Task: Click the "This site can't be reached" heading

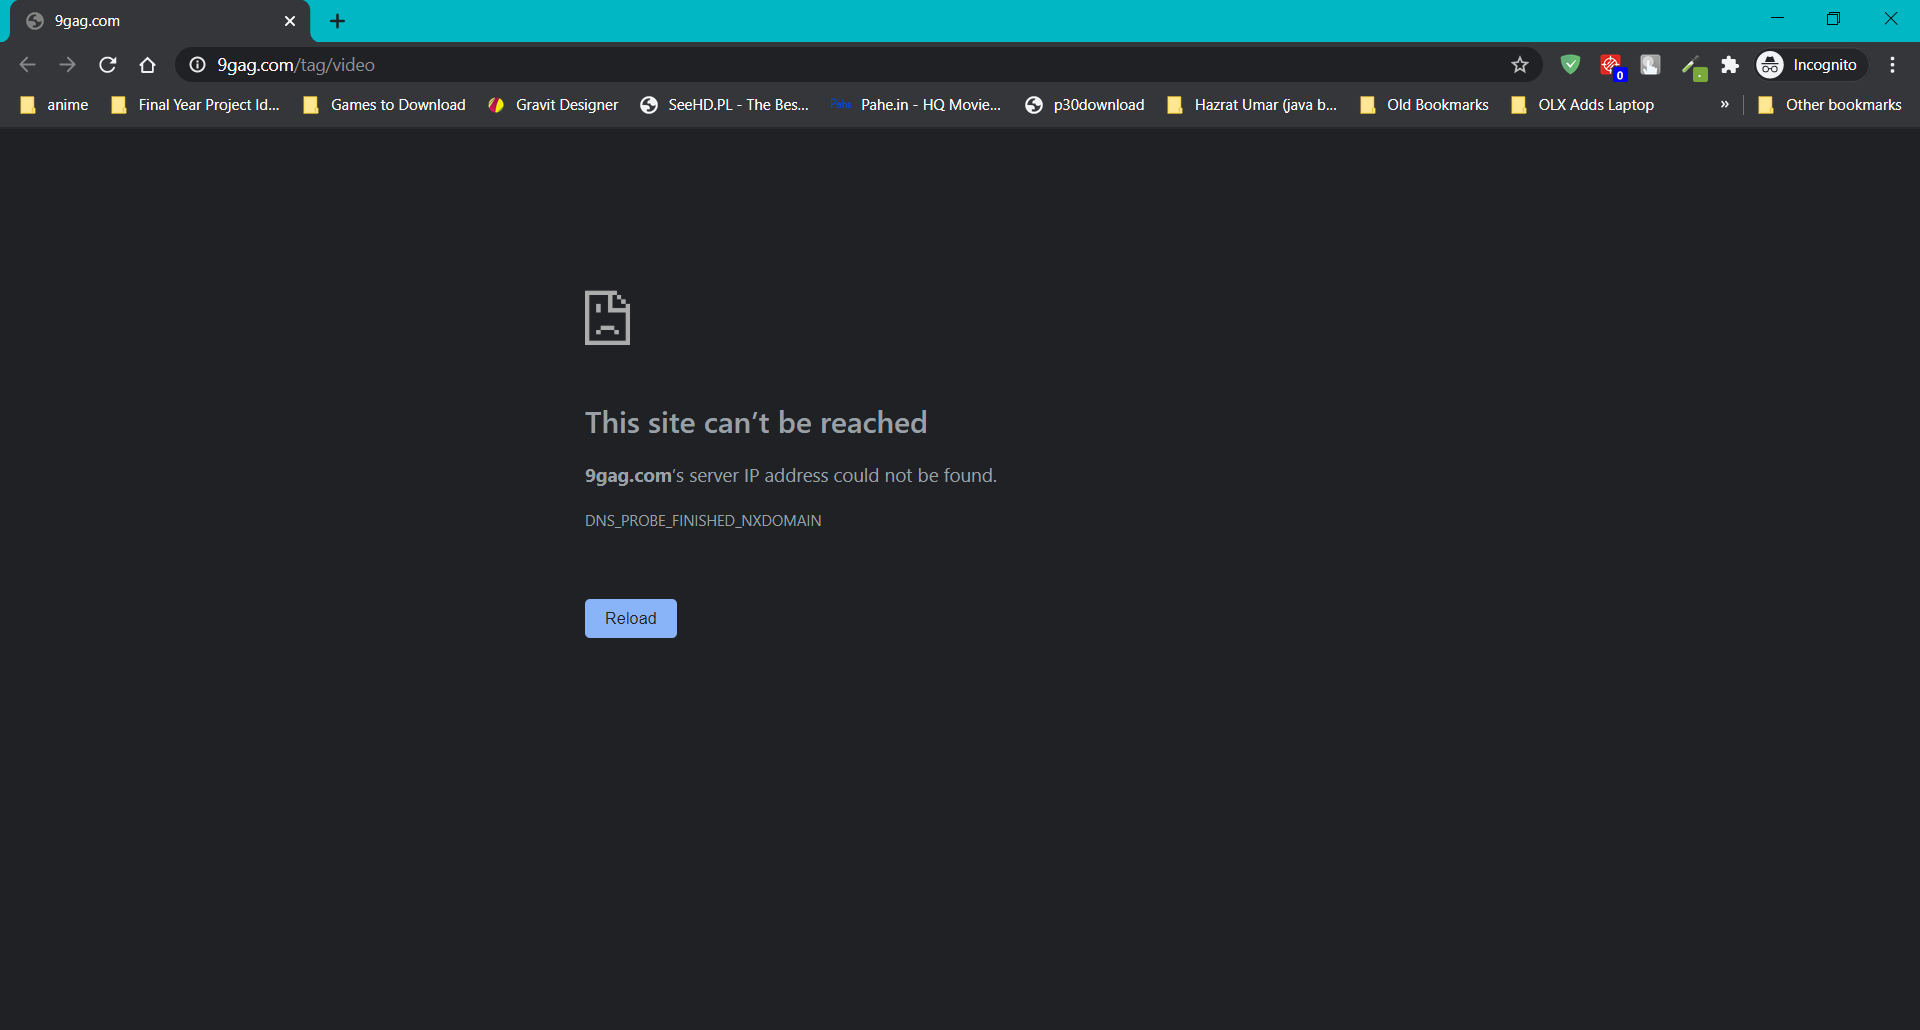Action: point(756,423)
